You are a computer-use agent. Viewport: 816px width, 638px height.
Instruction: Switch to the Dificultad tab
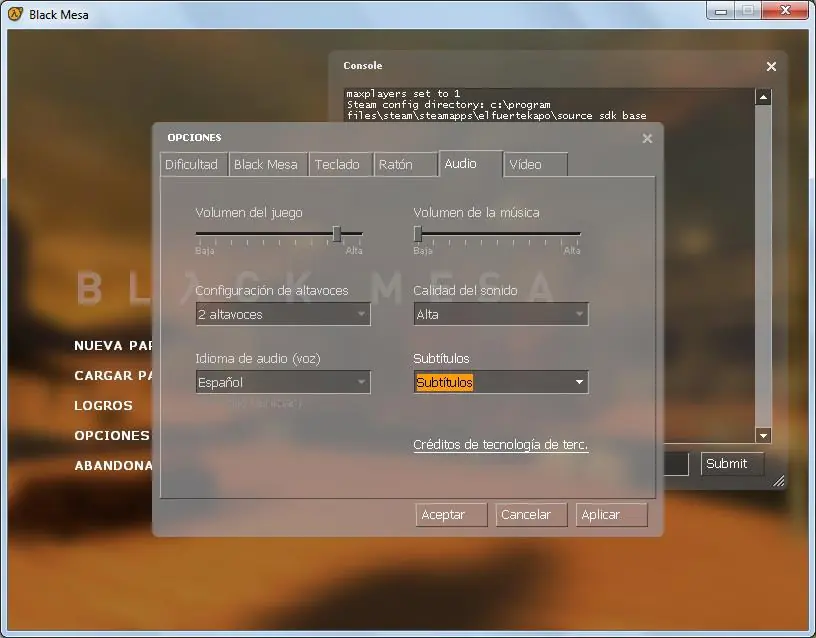[x=194, y=164]
